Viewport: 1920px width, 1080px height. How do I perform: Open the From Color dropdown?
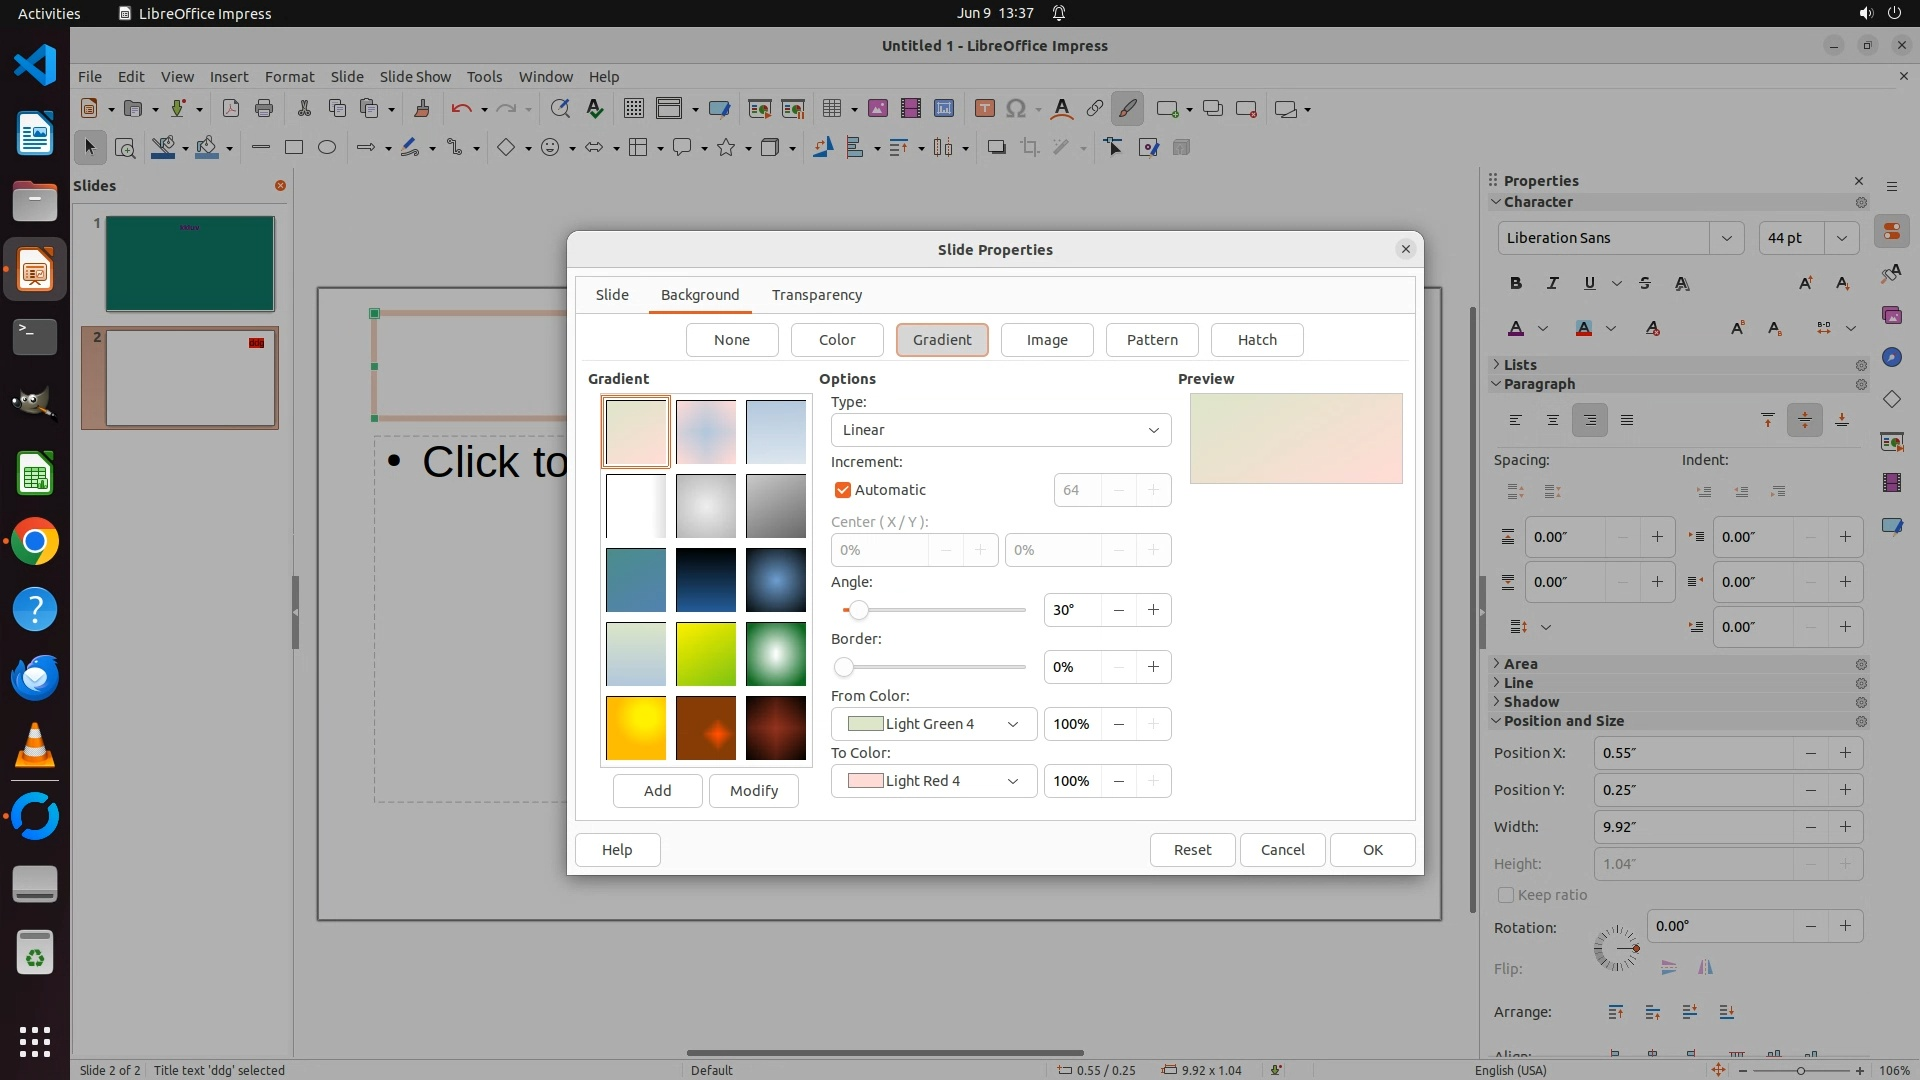tap(933, 724)
